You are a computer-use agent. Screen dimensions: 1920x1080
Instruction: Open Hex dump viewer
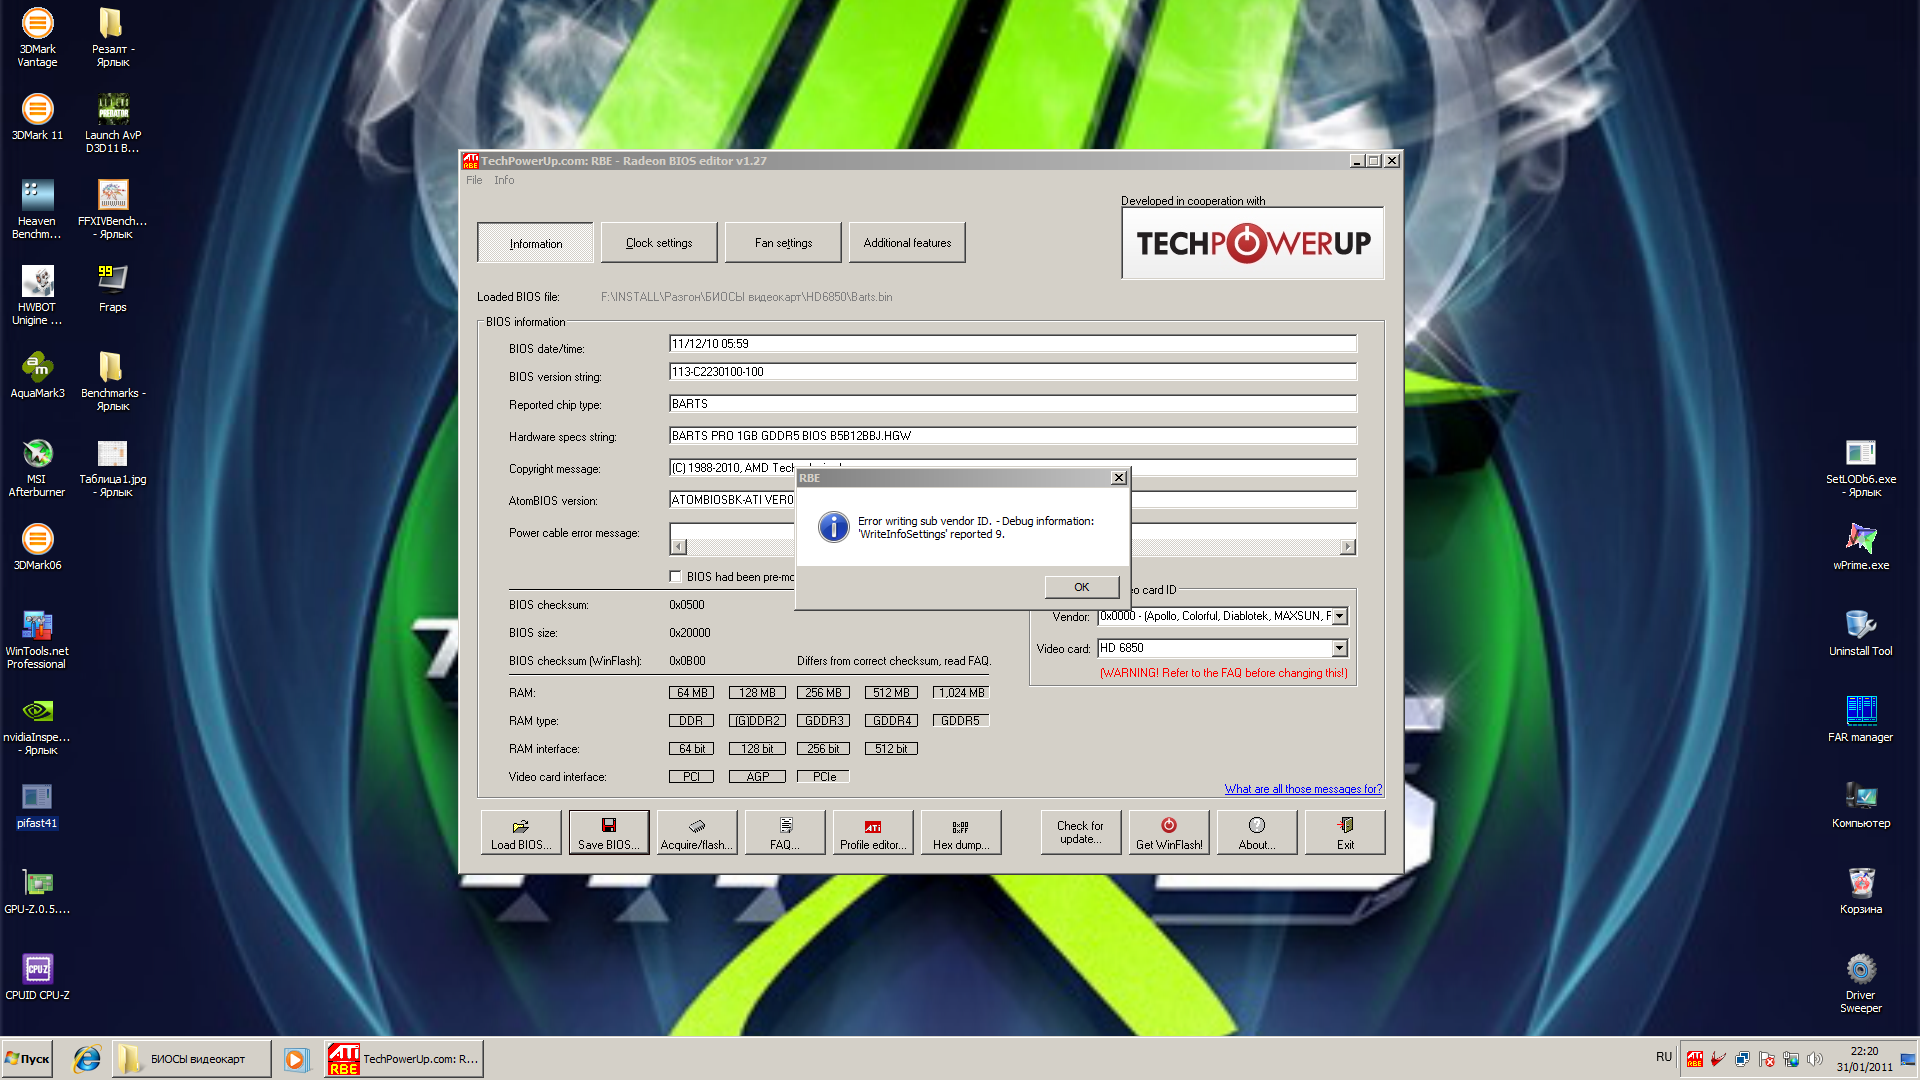[961, 832]
